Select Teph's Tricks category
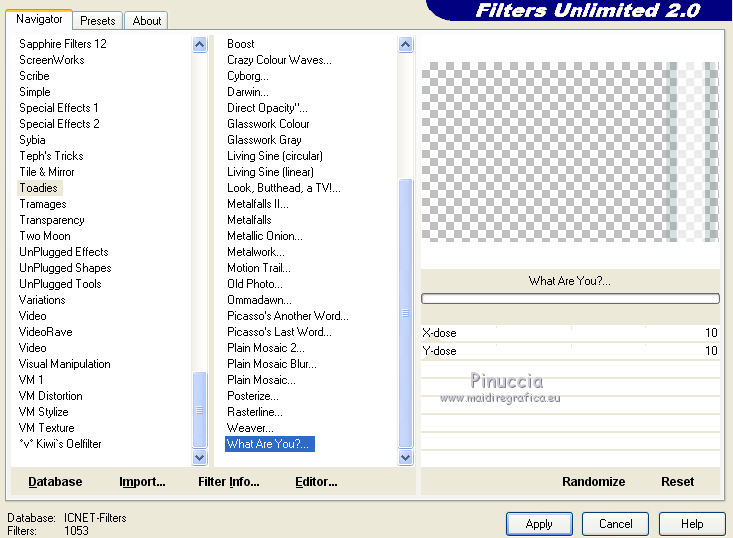 [x=51, y=156]
